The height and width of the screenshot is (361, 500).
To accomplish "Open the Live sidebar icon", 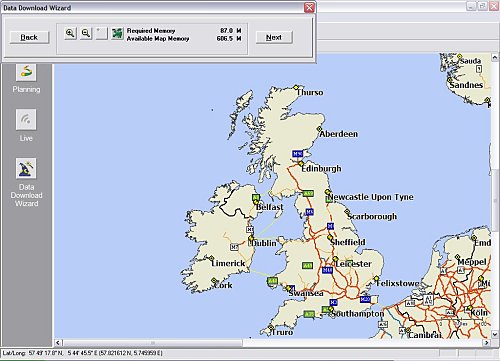I will (26, 119).
